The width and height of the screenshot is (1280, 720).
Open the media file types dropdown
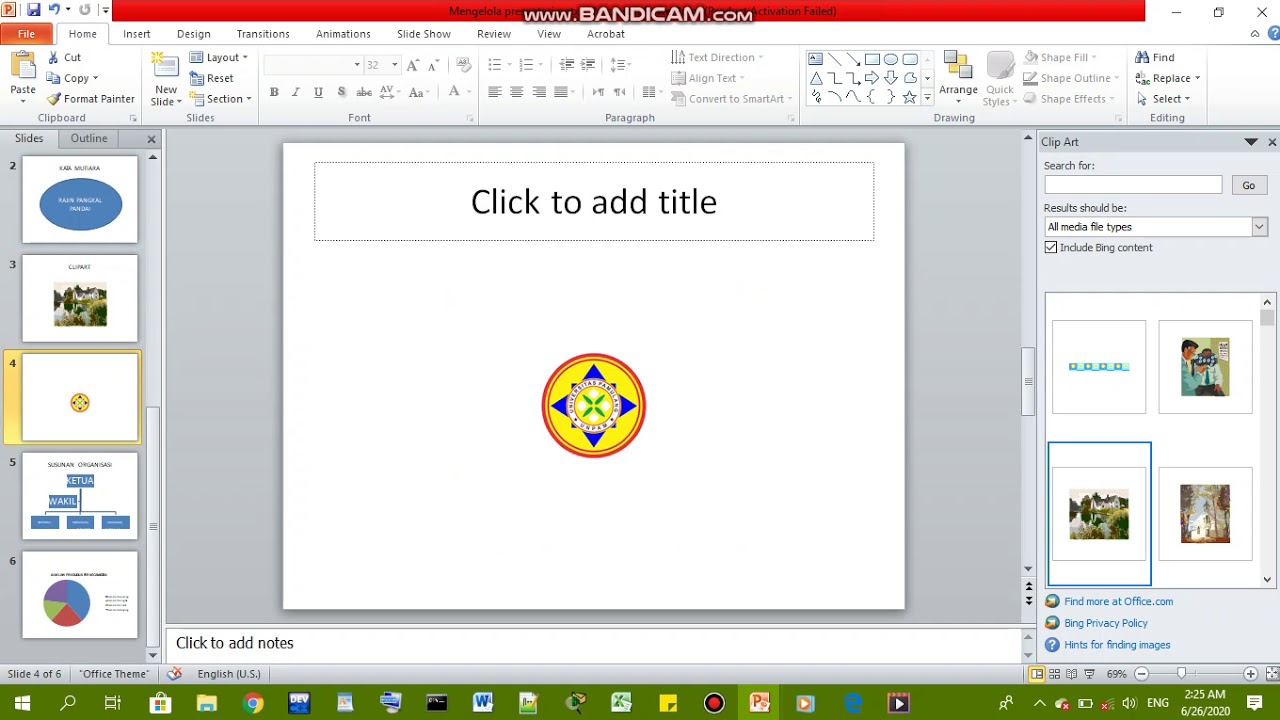(1259, 227)
